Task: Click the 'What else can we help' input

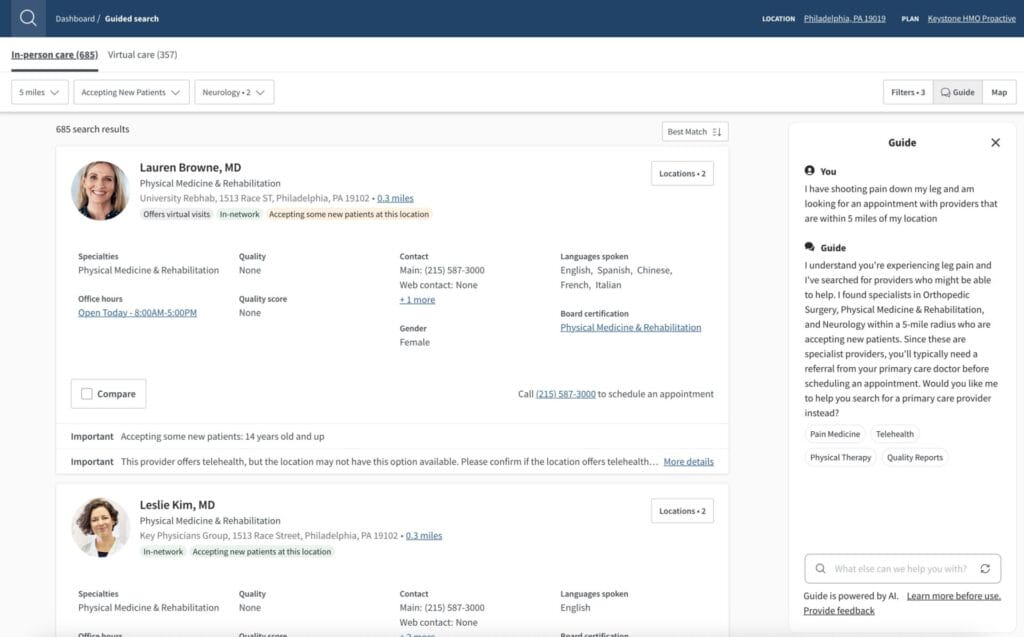Action: pyautogui.click(x=900, y=569)
